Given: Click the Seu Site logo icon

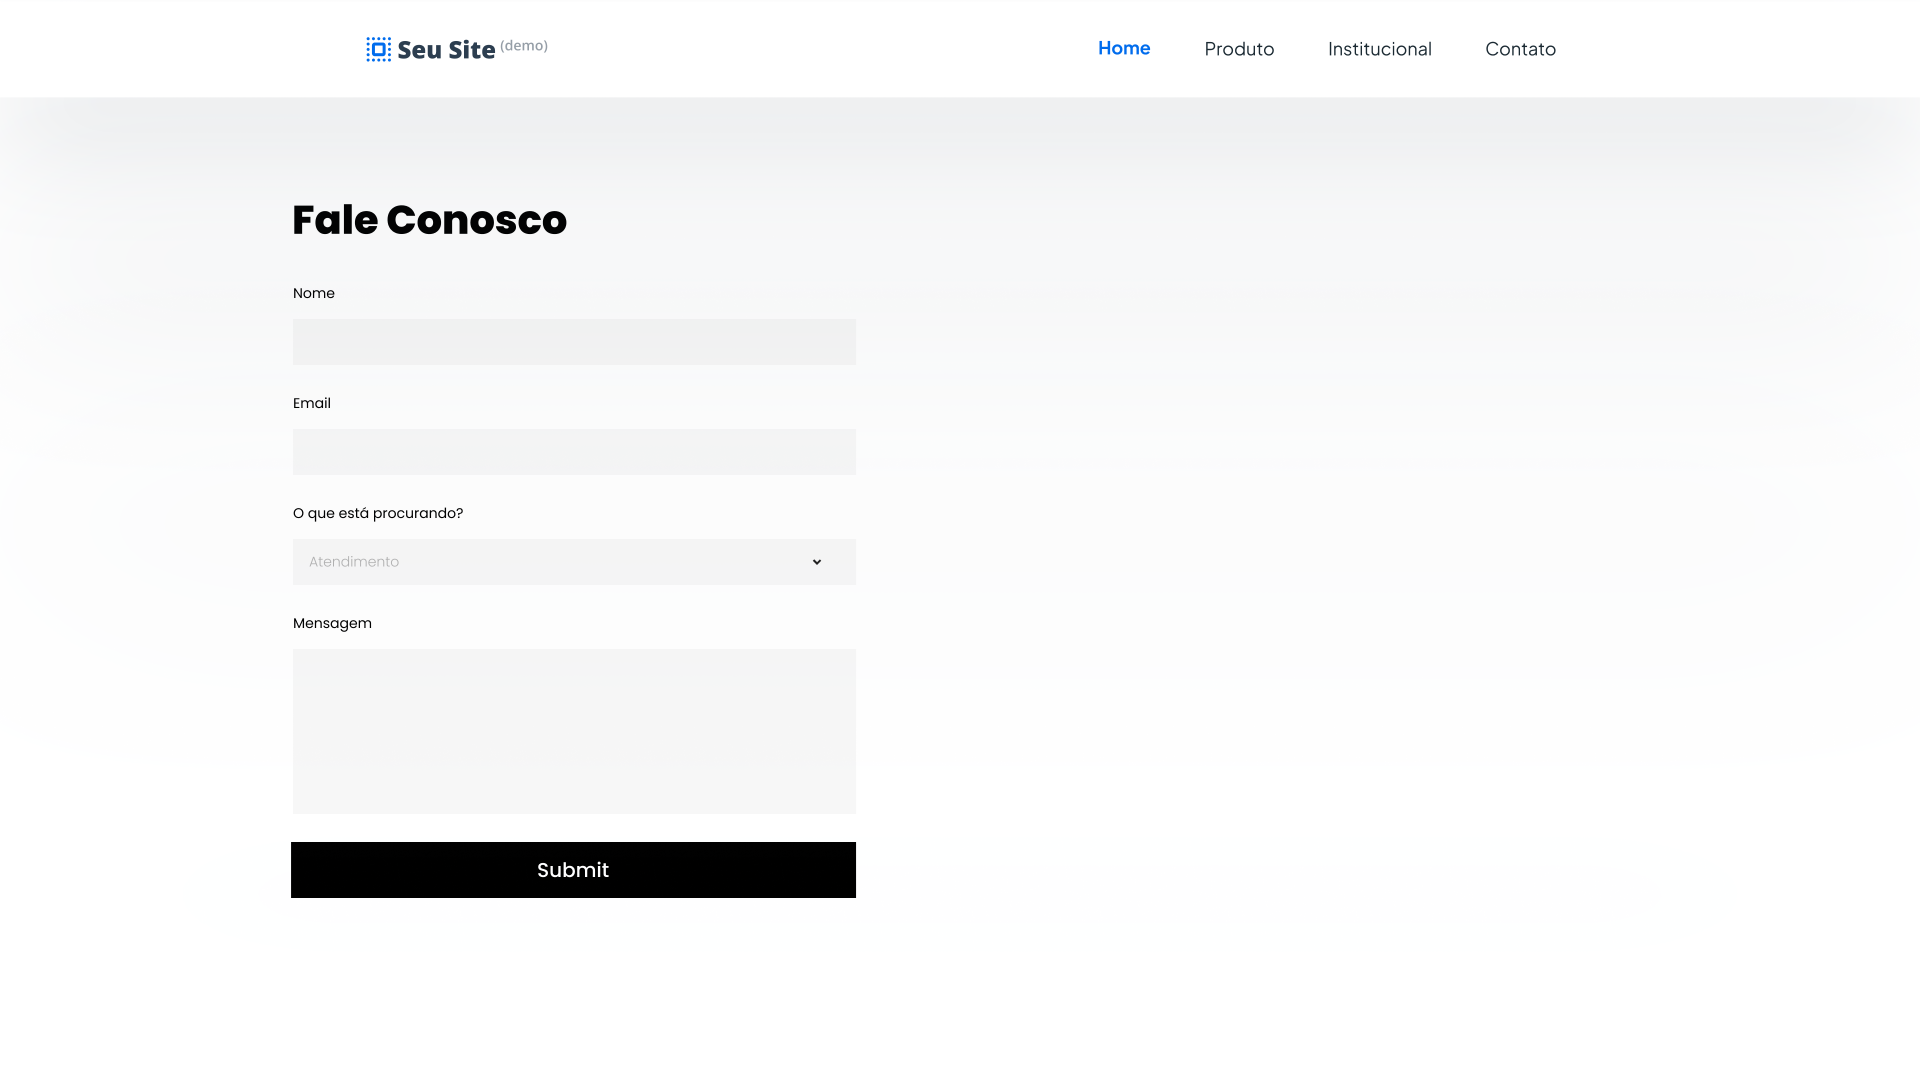Looking at the screenshot, I should [x=378, y=49].
